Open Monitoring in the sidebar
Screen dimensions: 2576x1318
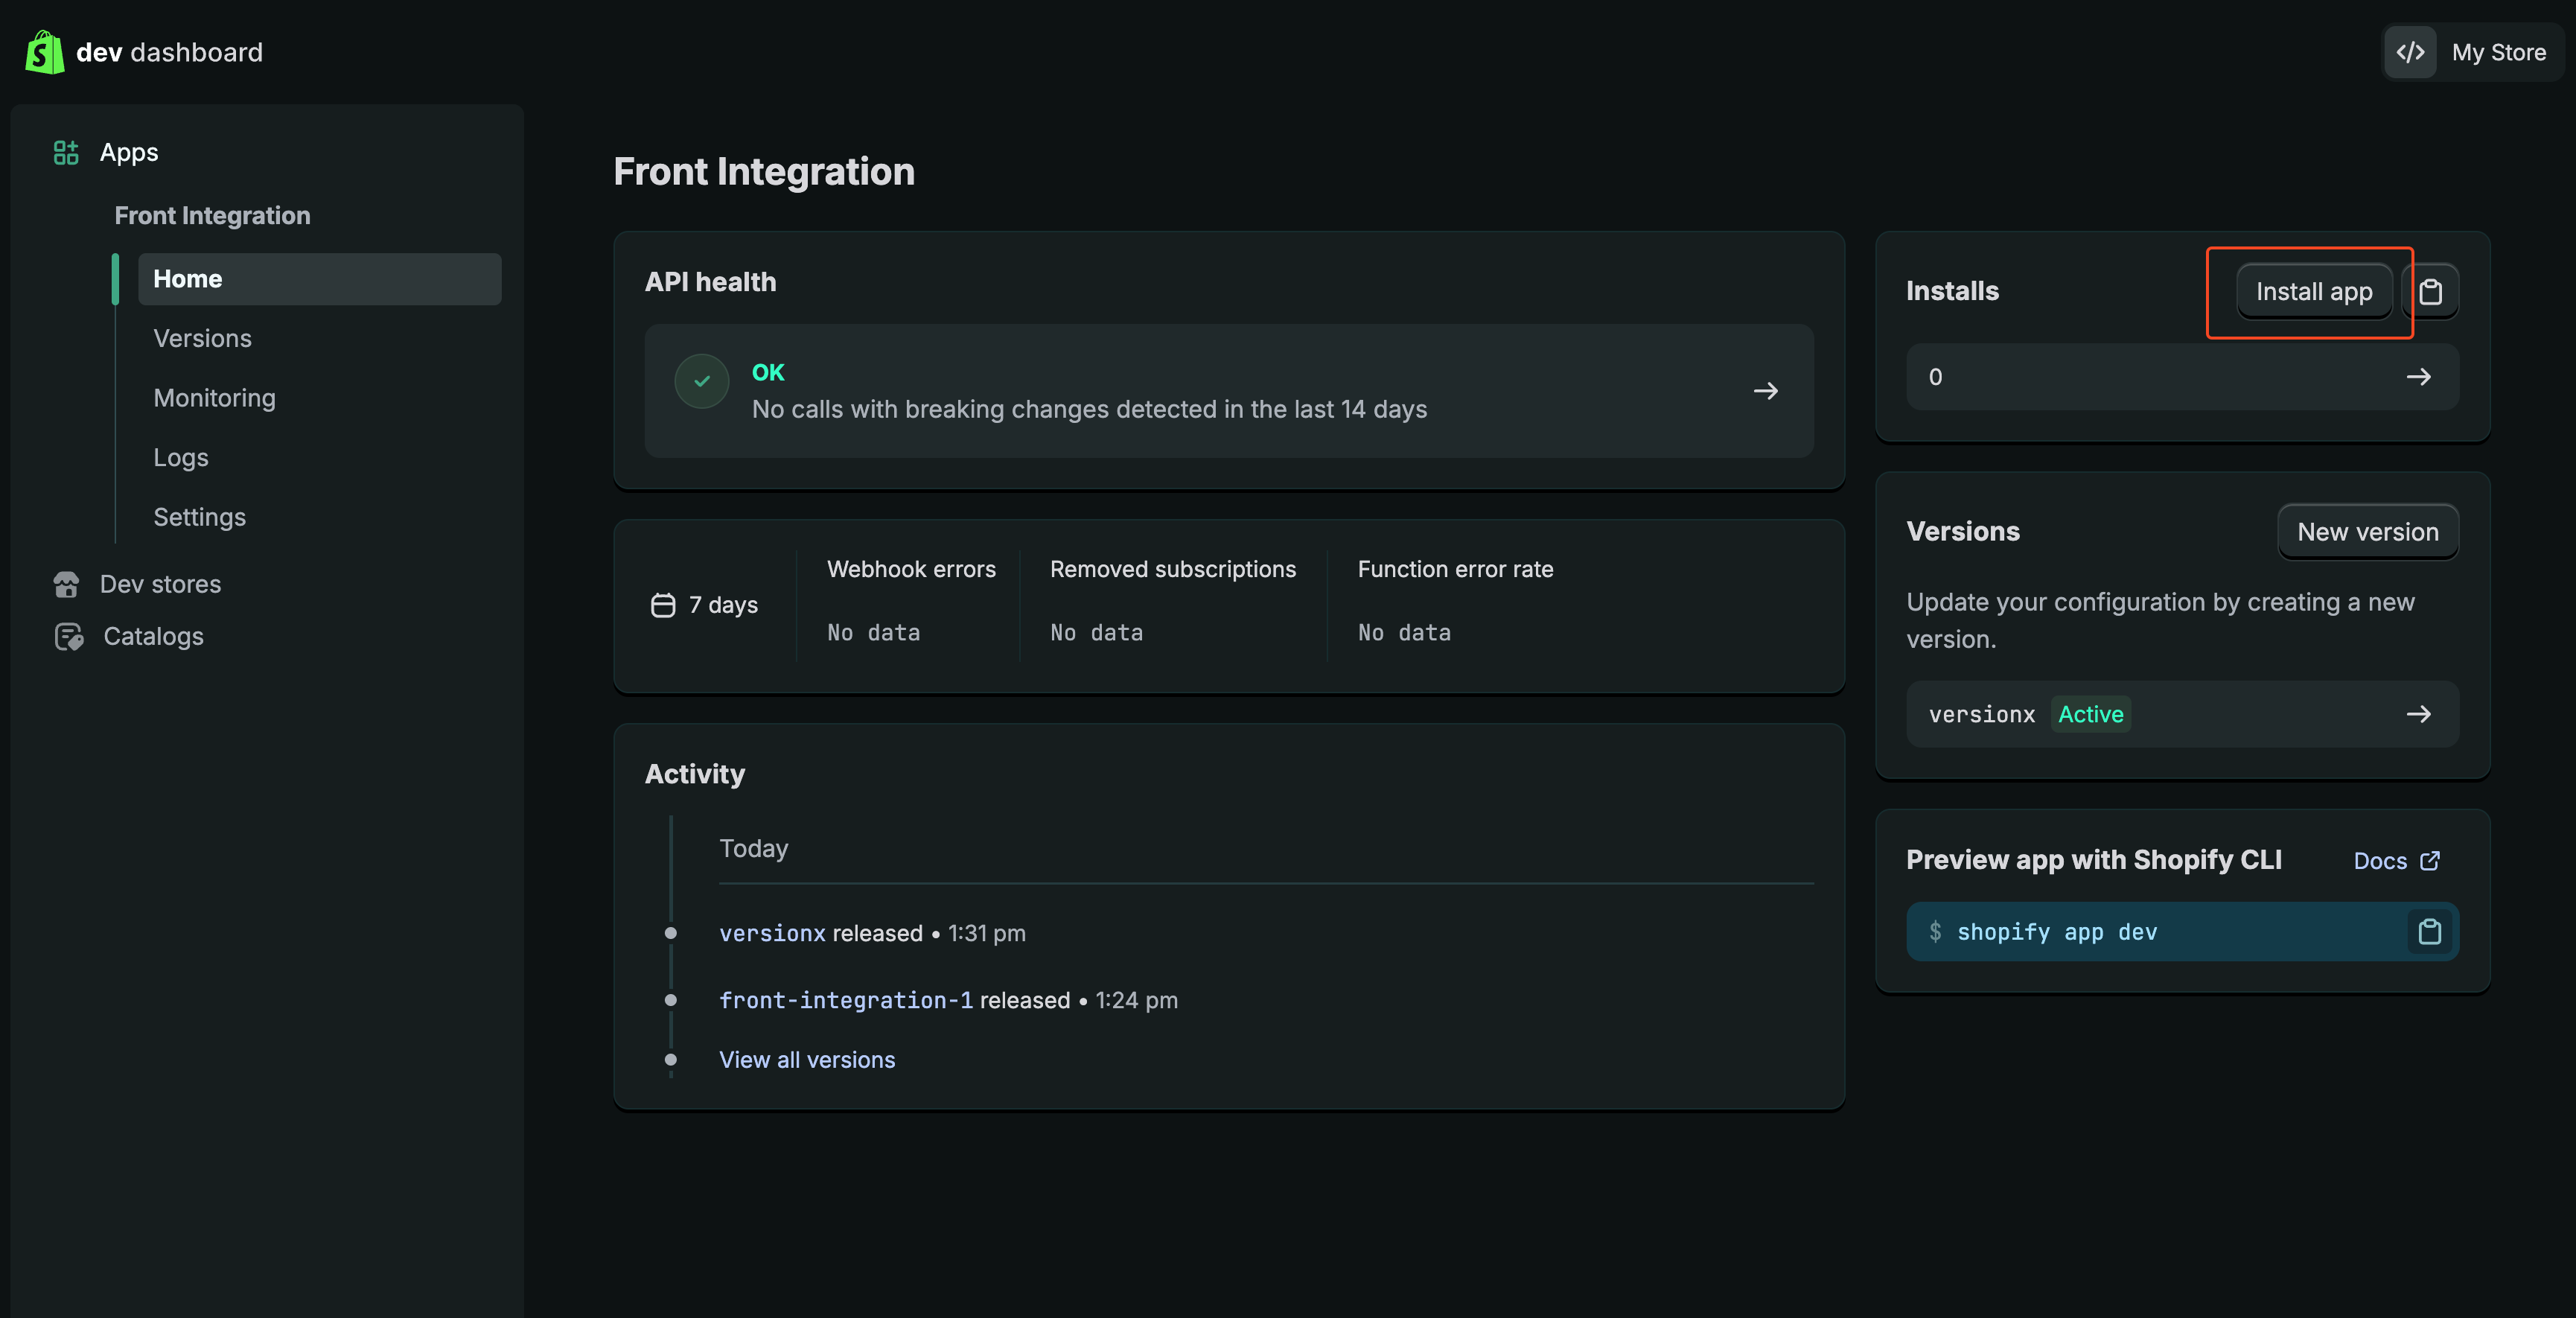[x=214, y=398]
